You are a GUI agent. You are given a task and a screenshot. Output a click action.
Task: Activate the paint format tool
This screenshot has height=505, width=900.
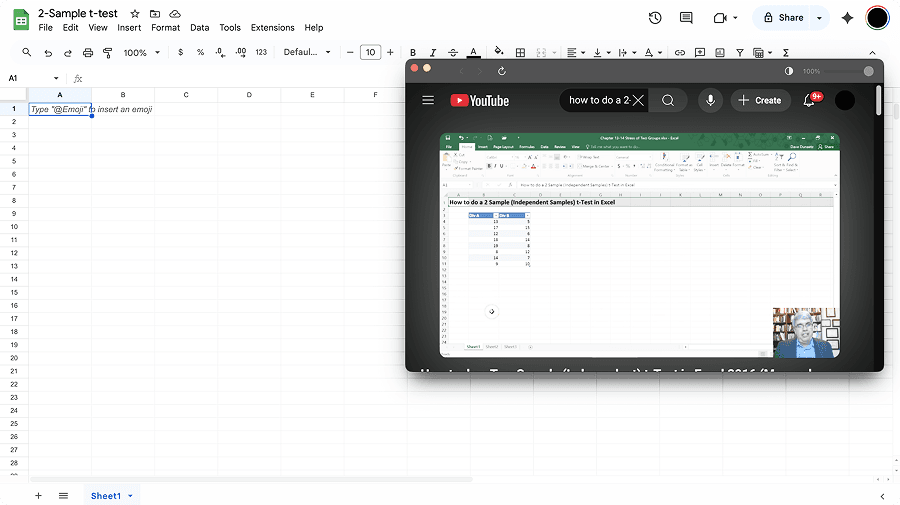(x=107, y=53)
